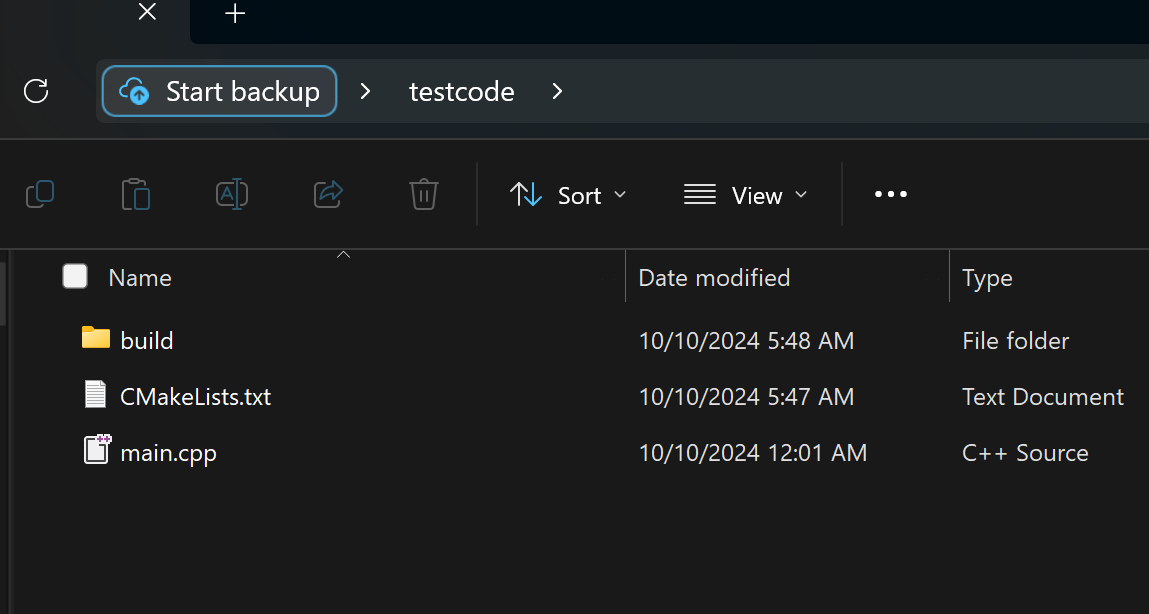Select the build folder name

[x=147, y=341]
